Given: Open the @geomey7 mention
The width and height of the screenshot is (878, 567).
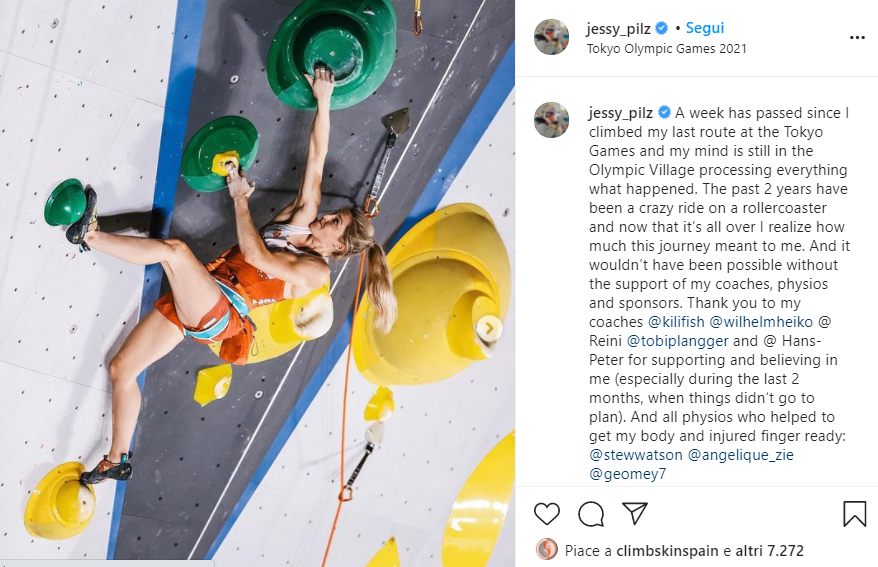Looking at the screenshot, I should (627, 474).
